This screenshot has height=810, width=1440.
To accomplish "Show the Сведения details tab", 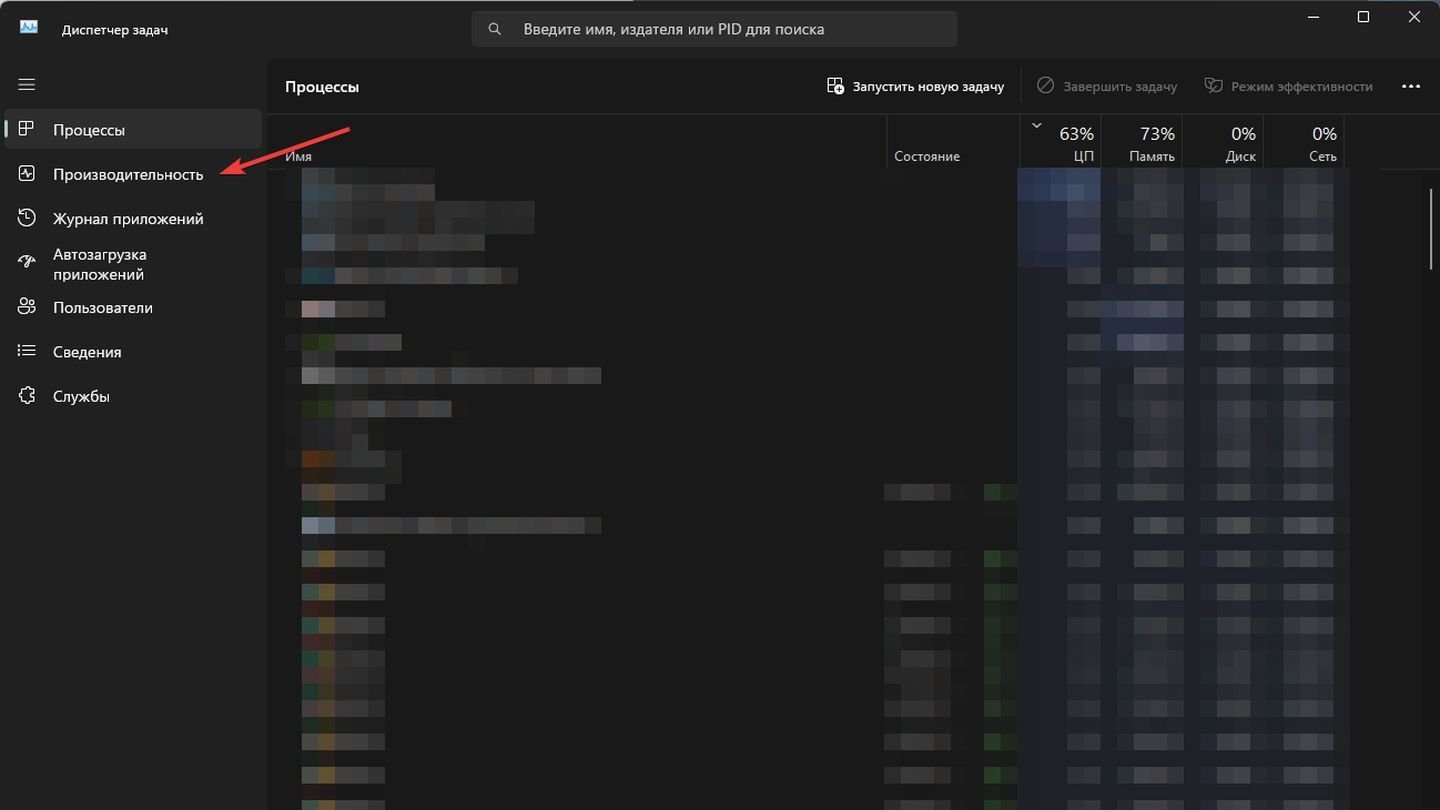I will [x=134, y=352].
